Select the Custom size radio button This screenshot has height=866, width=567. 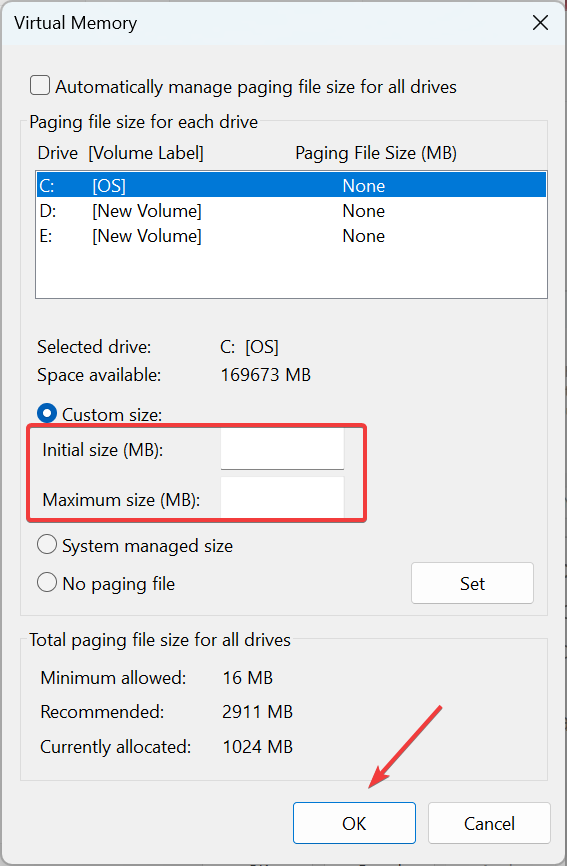[x=47, y=414]
